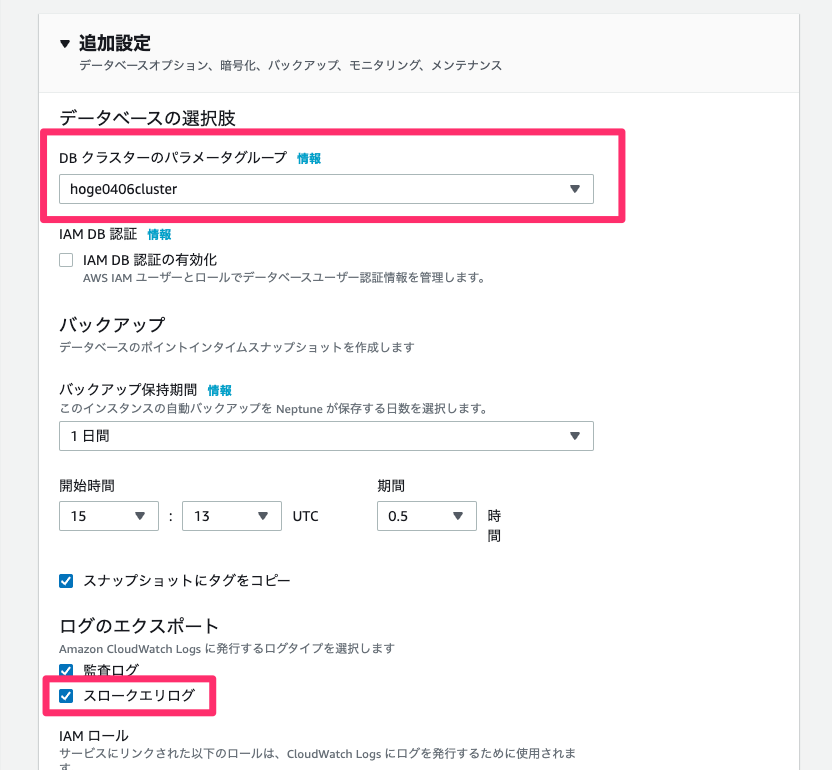The image size is (832, 770).
Task: Open DB cluster parameter group dropdown hoge0406cluster
Action: tap(326, 189)
